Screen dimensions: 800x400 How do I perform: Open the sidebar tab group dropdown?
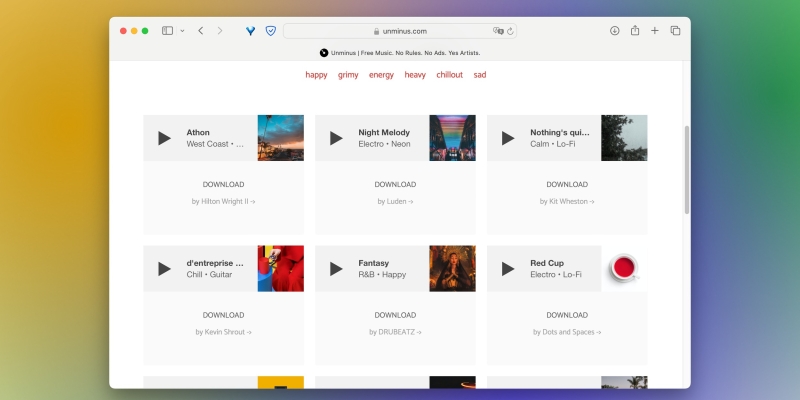coord(182,31)
